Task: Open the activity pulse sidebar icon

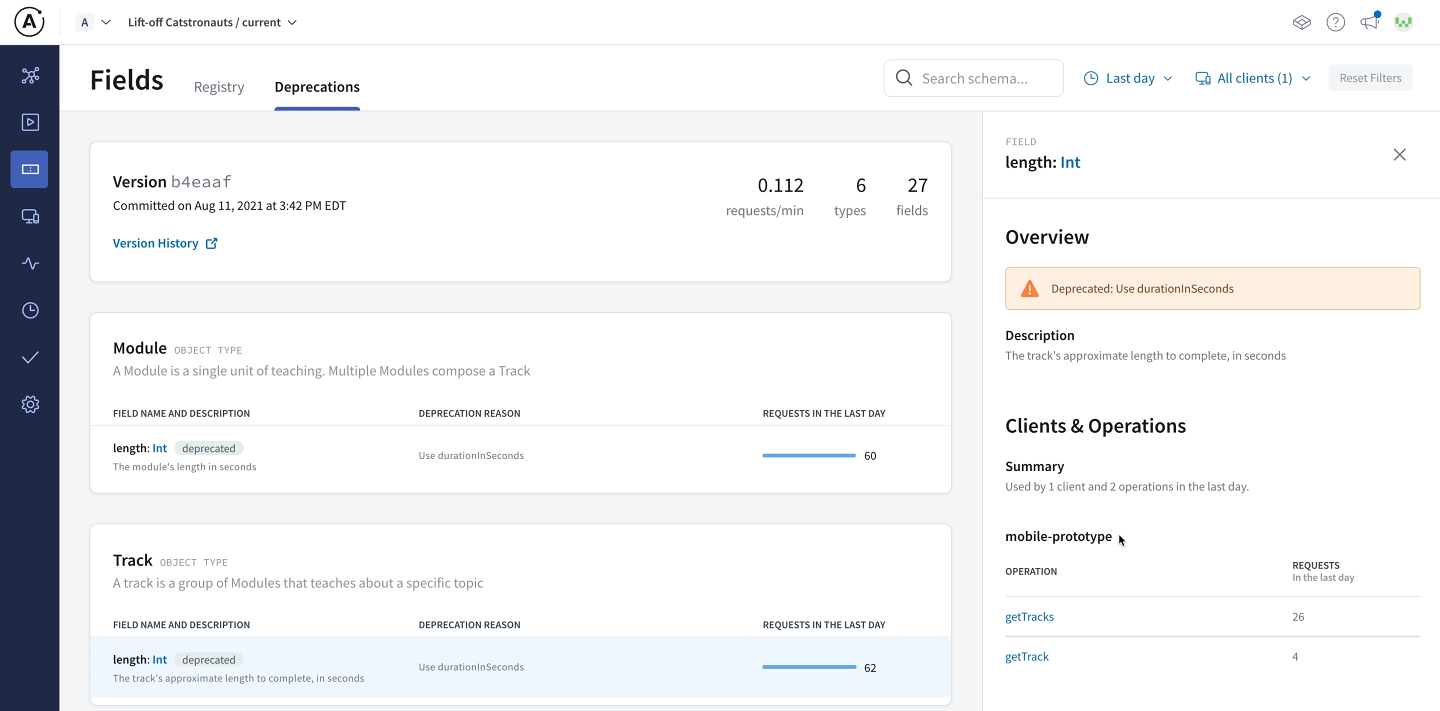Action: pos(30,263)
